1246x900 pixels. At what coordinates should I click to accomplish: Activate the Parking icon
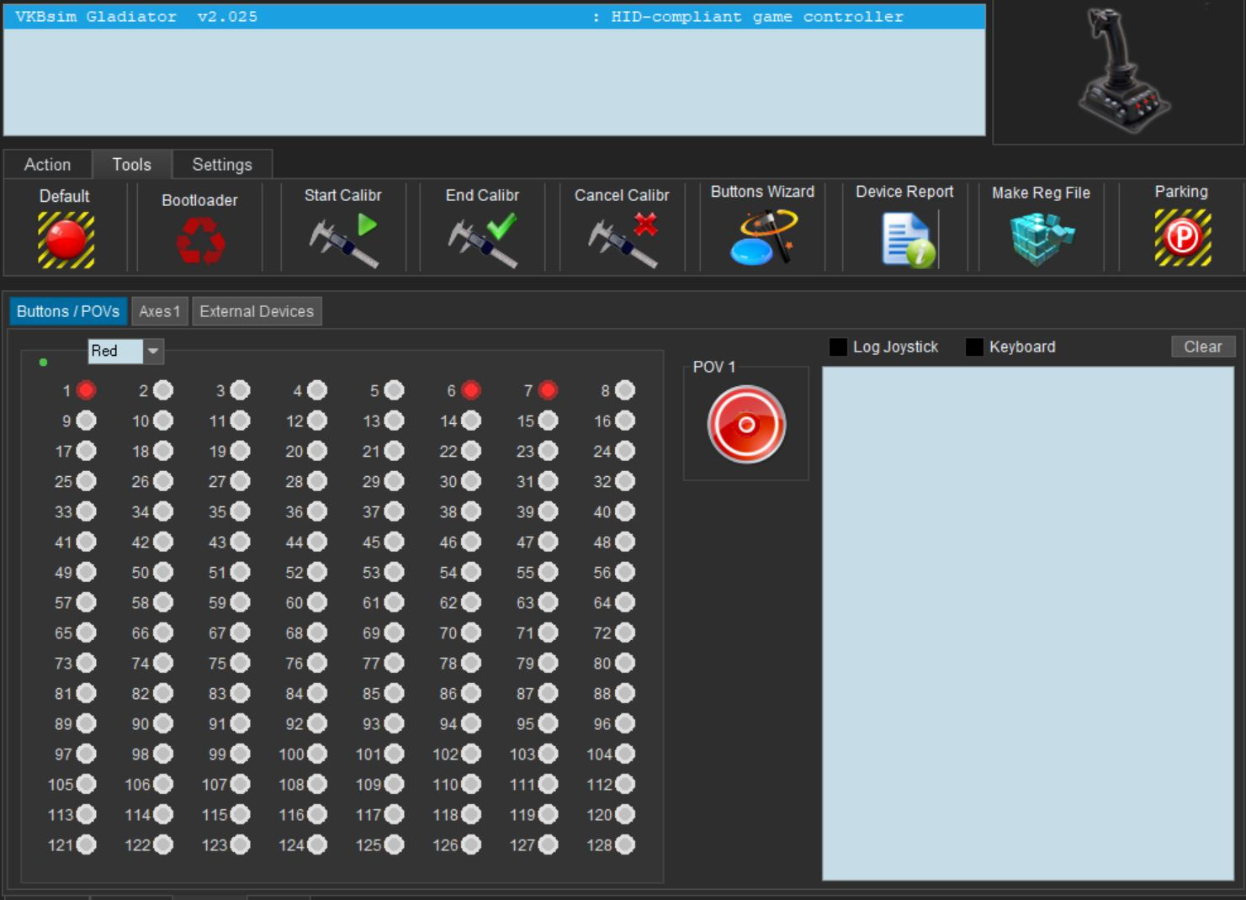(1182, 238)
